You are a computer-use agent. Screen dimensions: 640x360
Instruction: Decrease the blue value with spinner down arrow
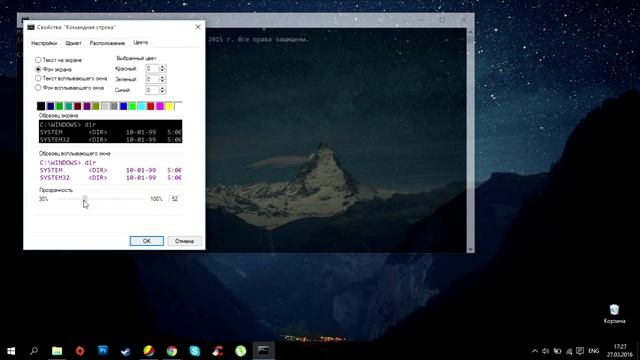point(162,92)
